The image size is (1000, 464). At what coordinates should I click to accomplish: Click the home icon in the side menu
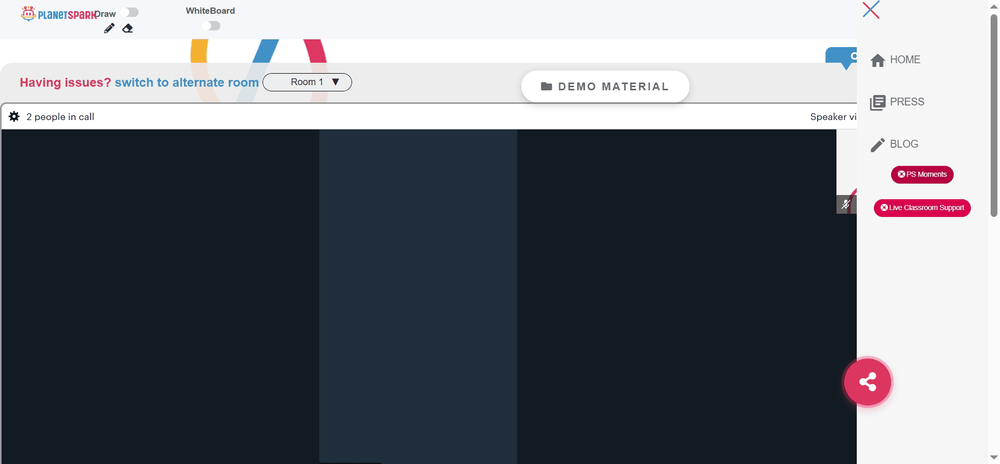[878, 60]
